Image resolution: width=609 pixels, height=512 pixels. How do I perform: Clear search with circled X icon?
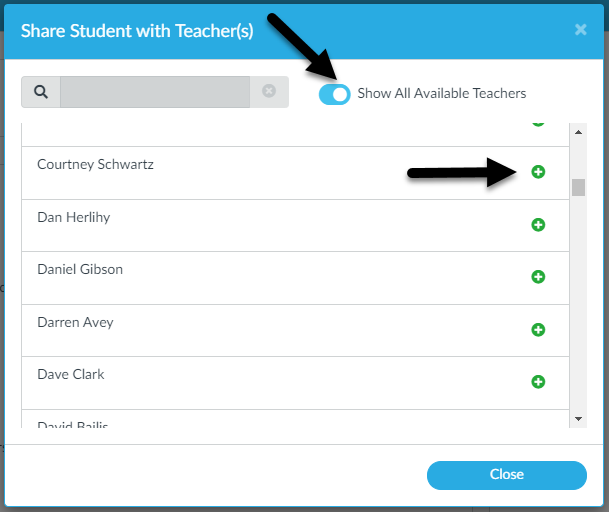click(269, 91)
